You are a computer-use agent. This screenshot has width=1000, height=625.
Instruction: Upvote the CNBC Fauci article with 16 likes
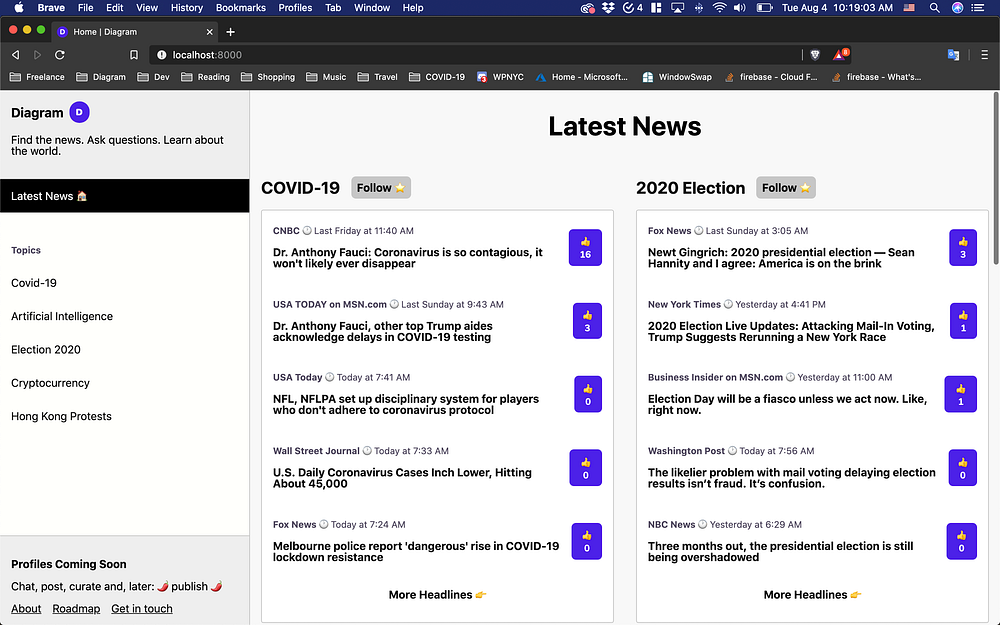tap(585, 247)
